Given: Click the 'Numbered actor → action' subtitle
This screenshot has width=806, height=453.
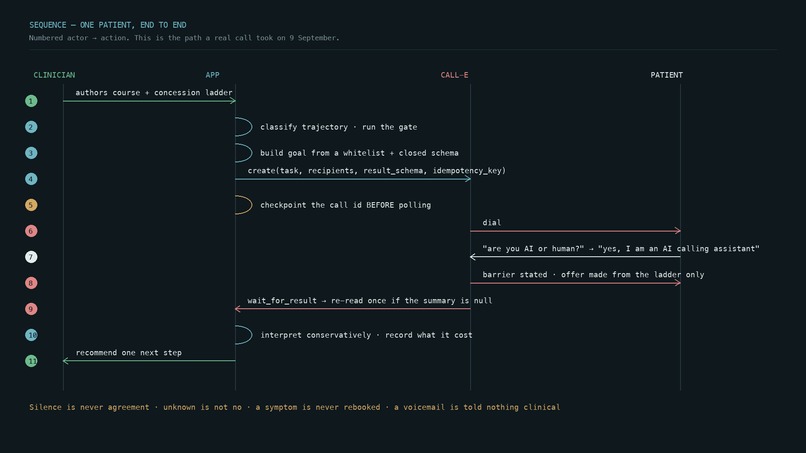Looking at the screenshot, I should 184,38.
